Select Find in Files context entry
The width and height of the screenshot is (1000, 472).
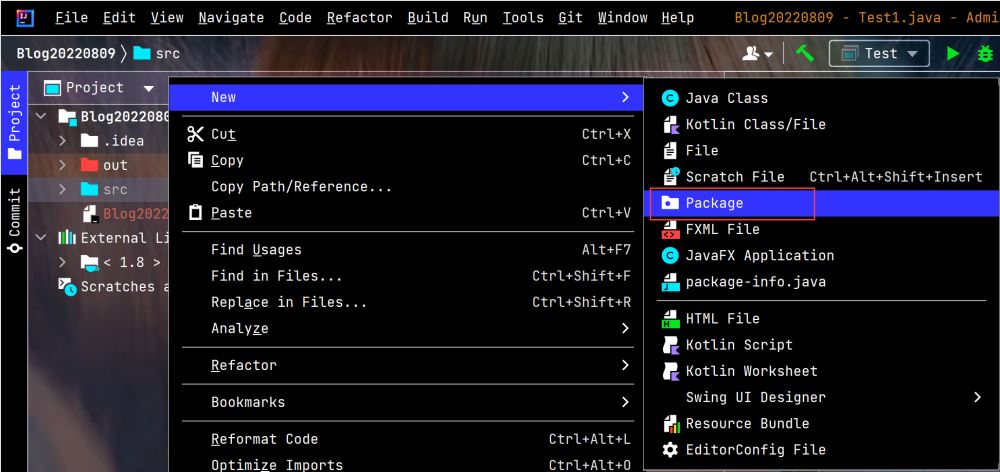(276, 276)
